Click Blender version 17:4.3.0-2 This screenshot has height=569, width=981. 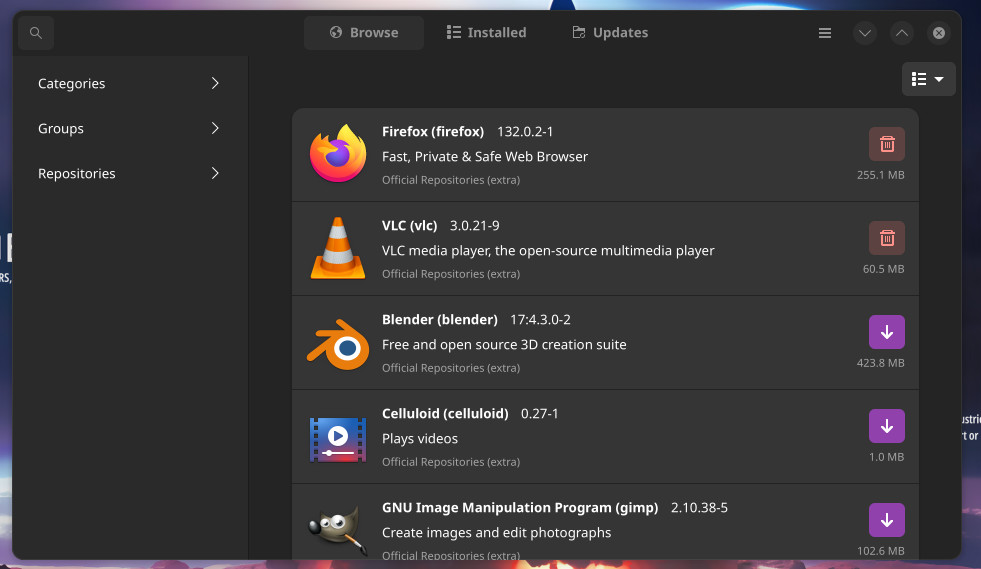tap(540, 319)
